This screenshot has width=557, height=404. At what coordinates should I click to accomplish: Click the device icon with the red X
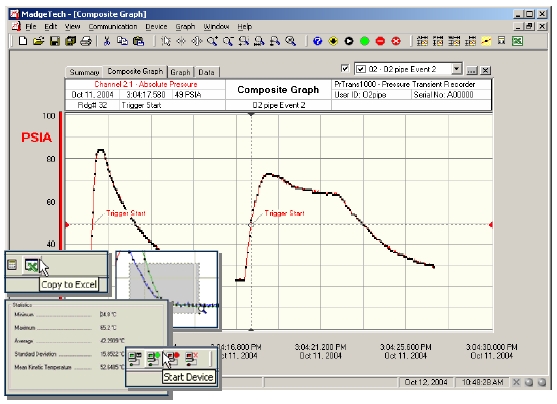[x=192, y=359]
